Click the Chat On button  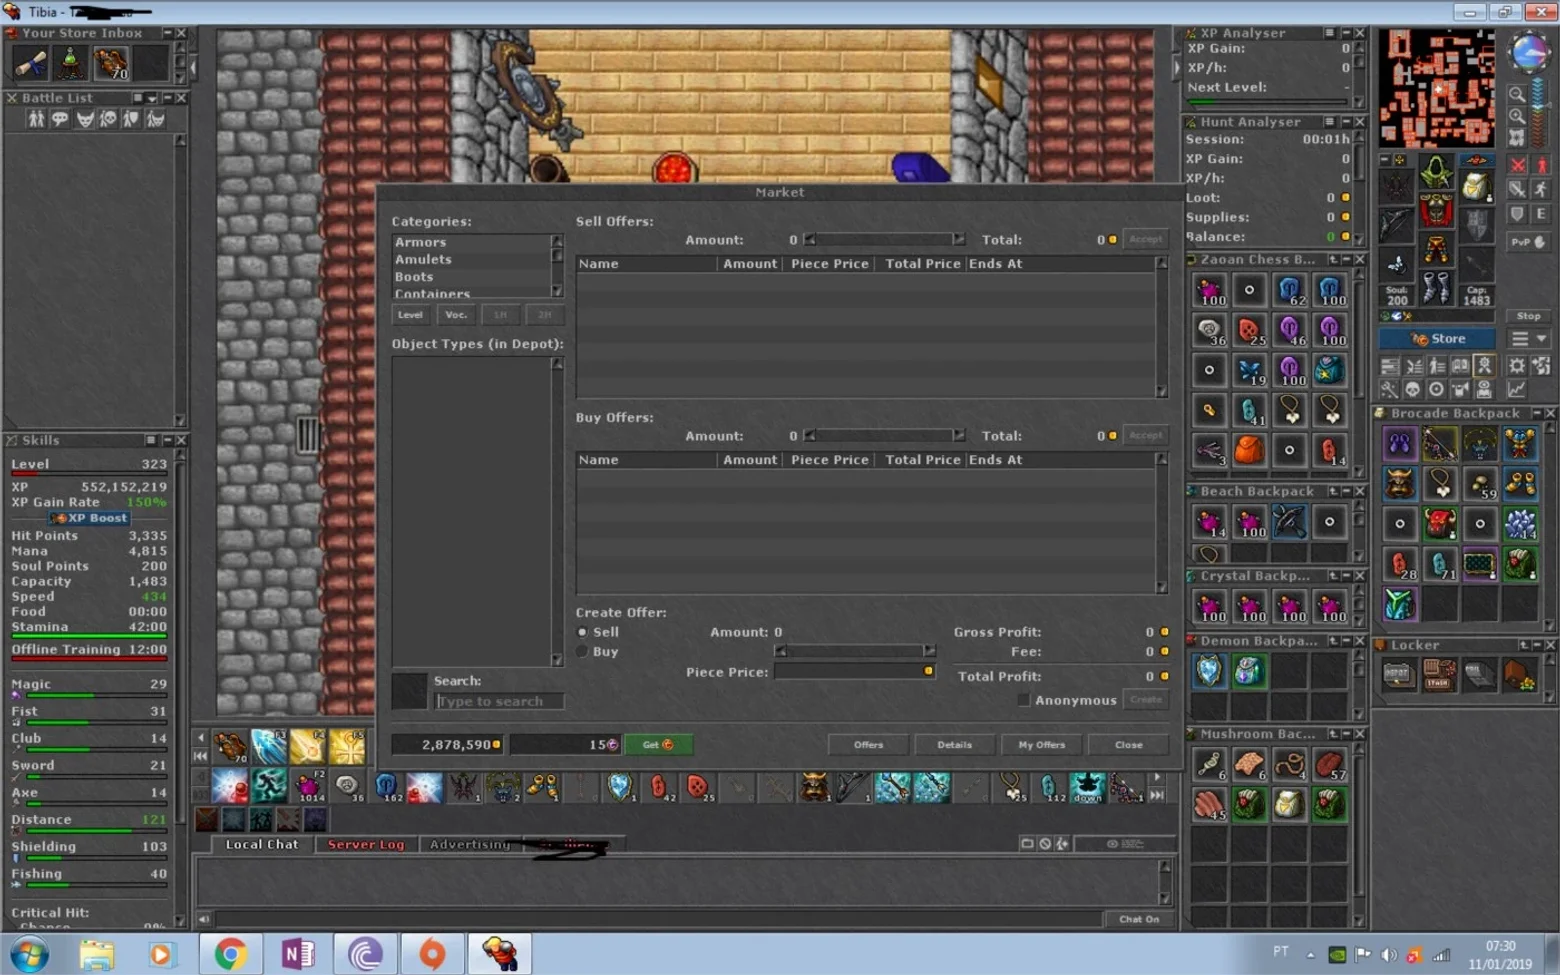[1139, 919]
